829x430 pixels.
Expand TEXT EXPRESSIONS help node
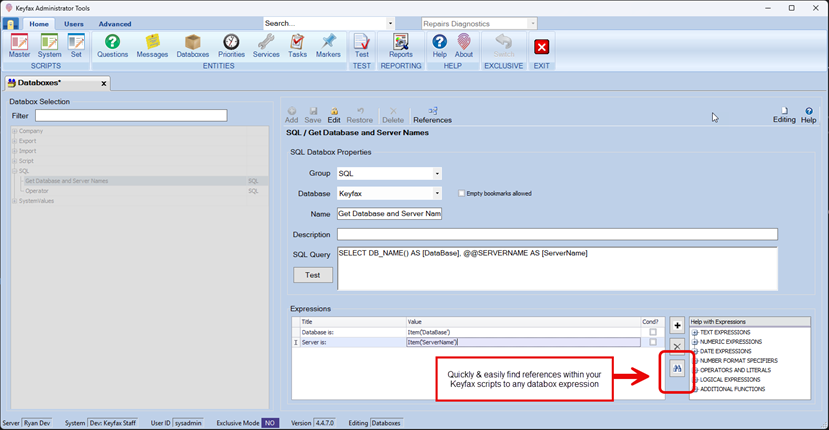[695, 332]
